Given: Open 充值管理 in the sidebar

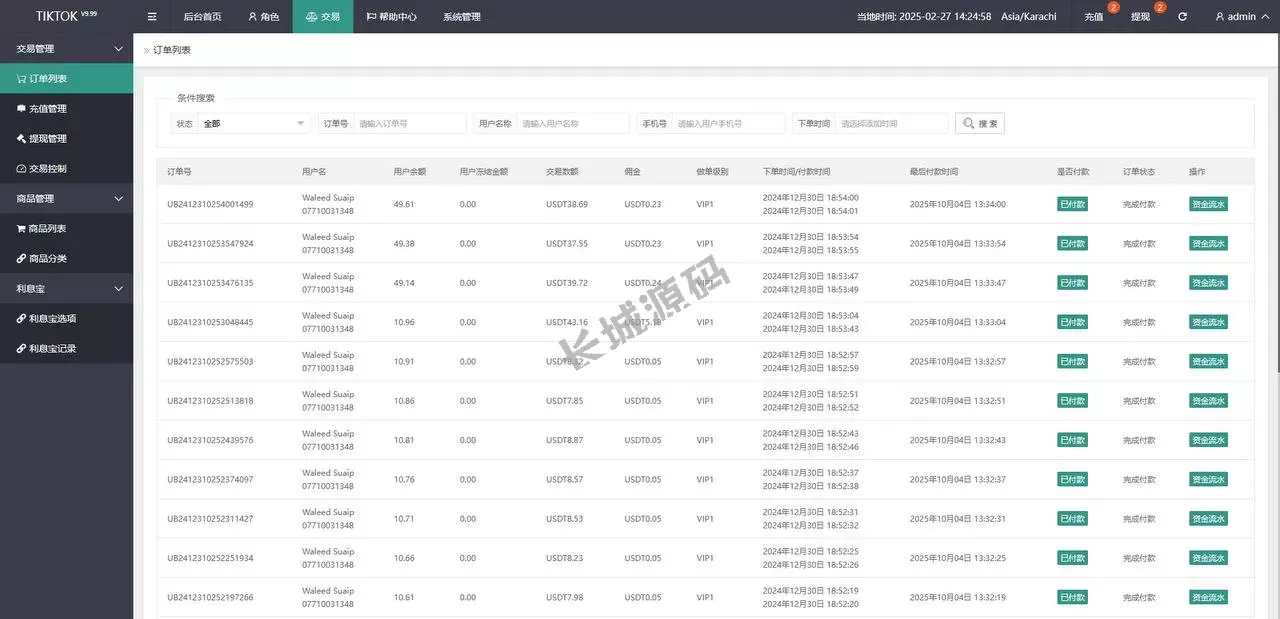Looking at the screenshot, I should pos(66,108).
